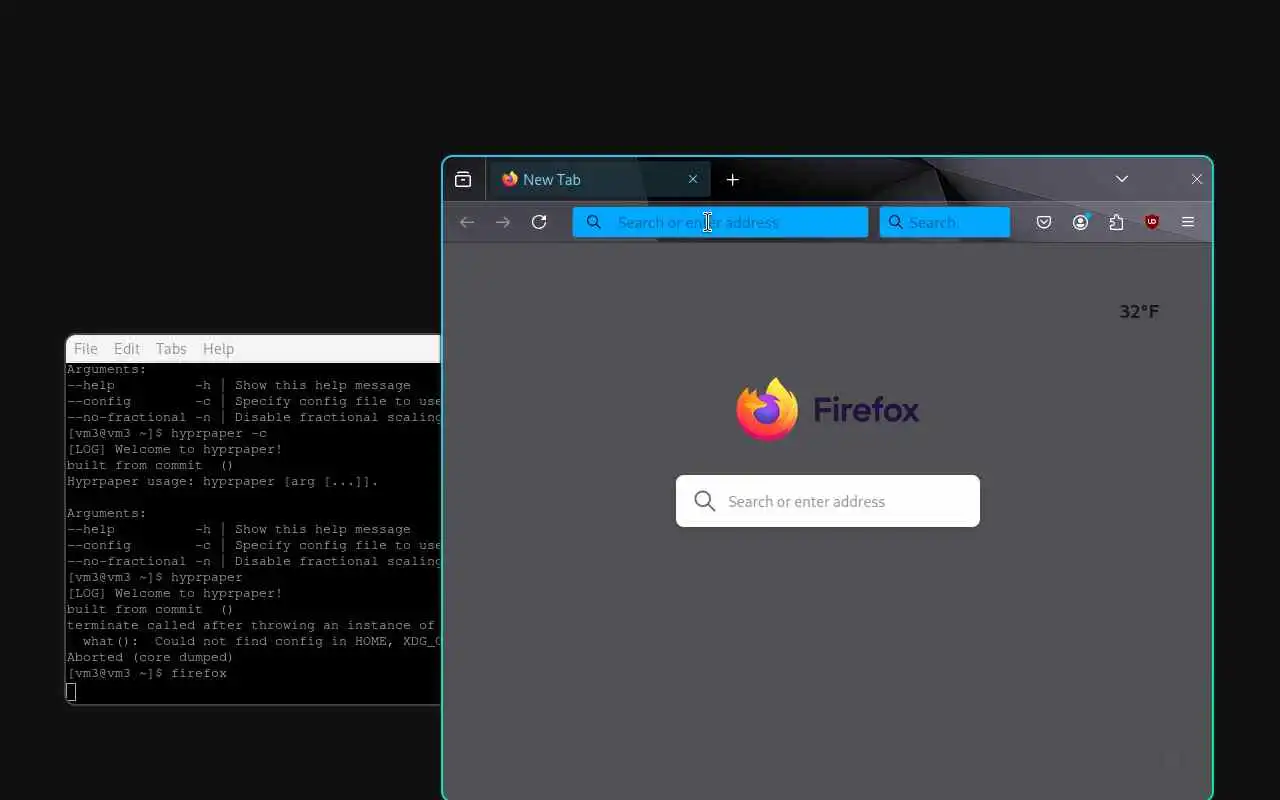Open the terminal File menu
This screenshot has width=1280, height=800.
[x=86, y=348]
